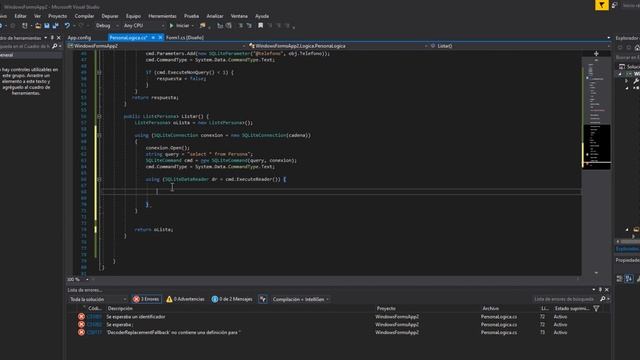Close the Lista de errores panel

(607, 290)
